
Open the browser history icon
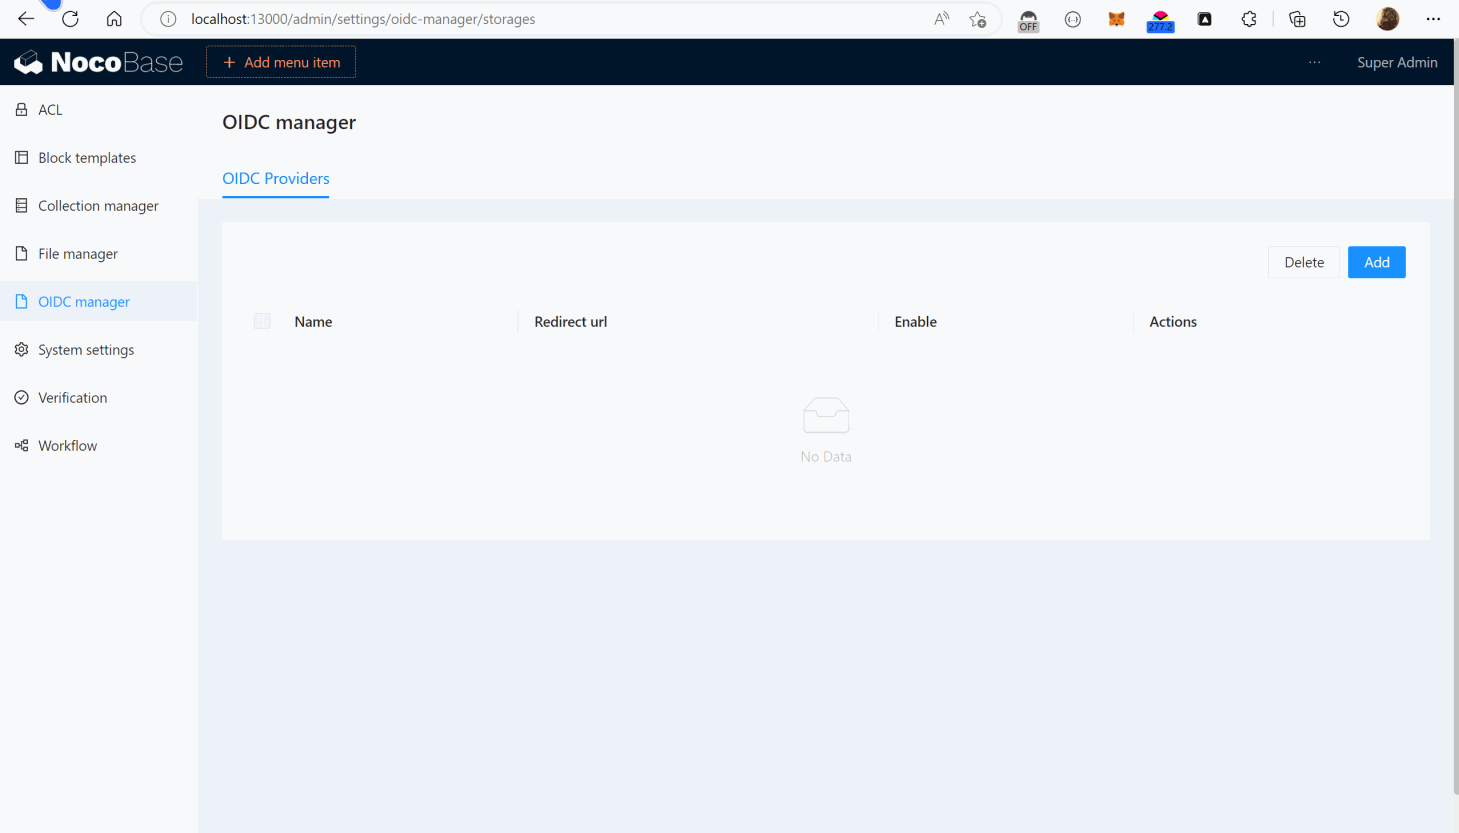[1341, 18]
